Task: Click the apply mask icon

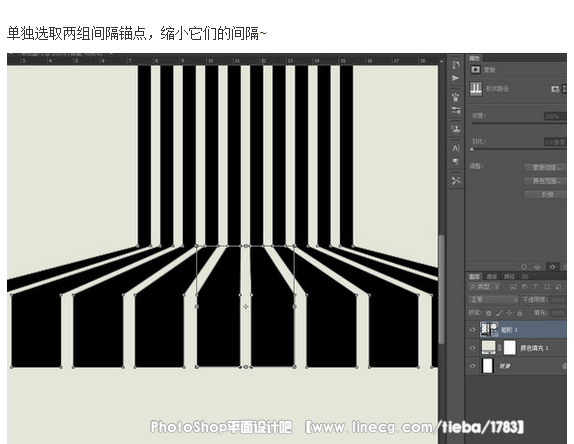Action: (537, 267)
